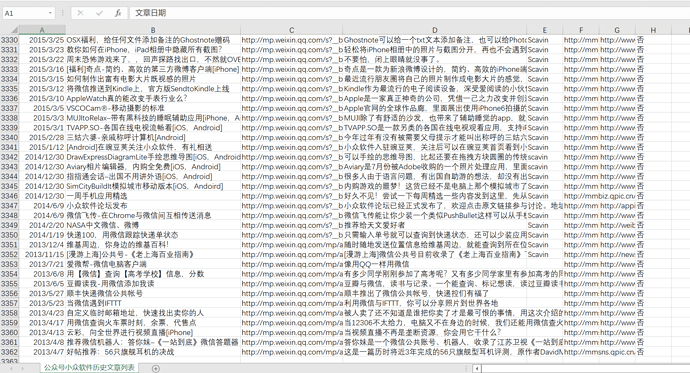Viewport: 690px width, 373px height.
Task: Select row header 3330
Action: click(9, 40)
